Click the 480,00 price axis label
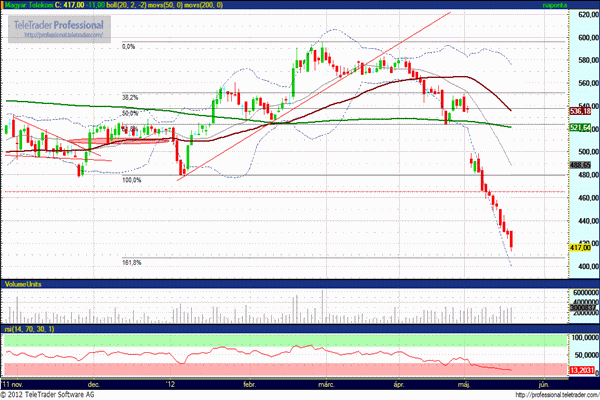The image size is (600, 400). tap(589, 175)
